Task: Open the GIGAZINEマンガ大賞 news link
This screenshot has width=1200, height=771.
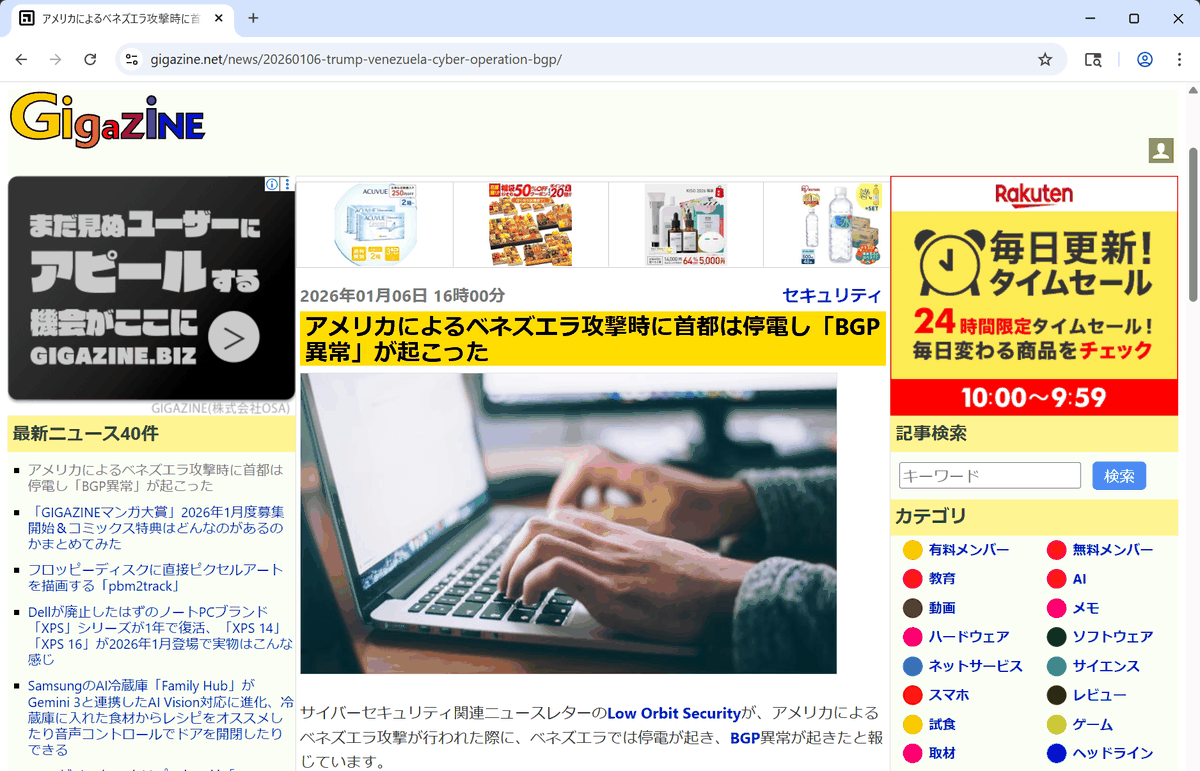Action: tap(156, 527)
